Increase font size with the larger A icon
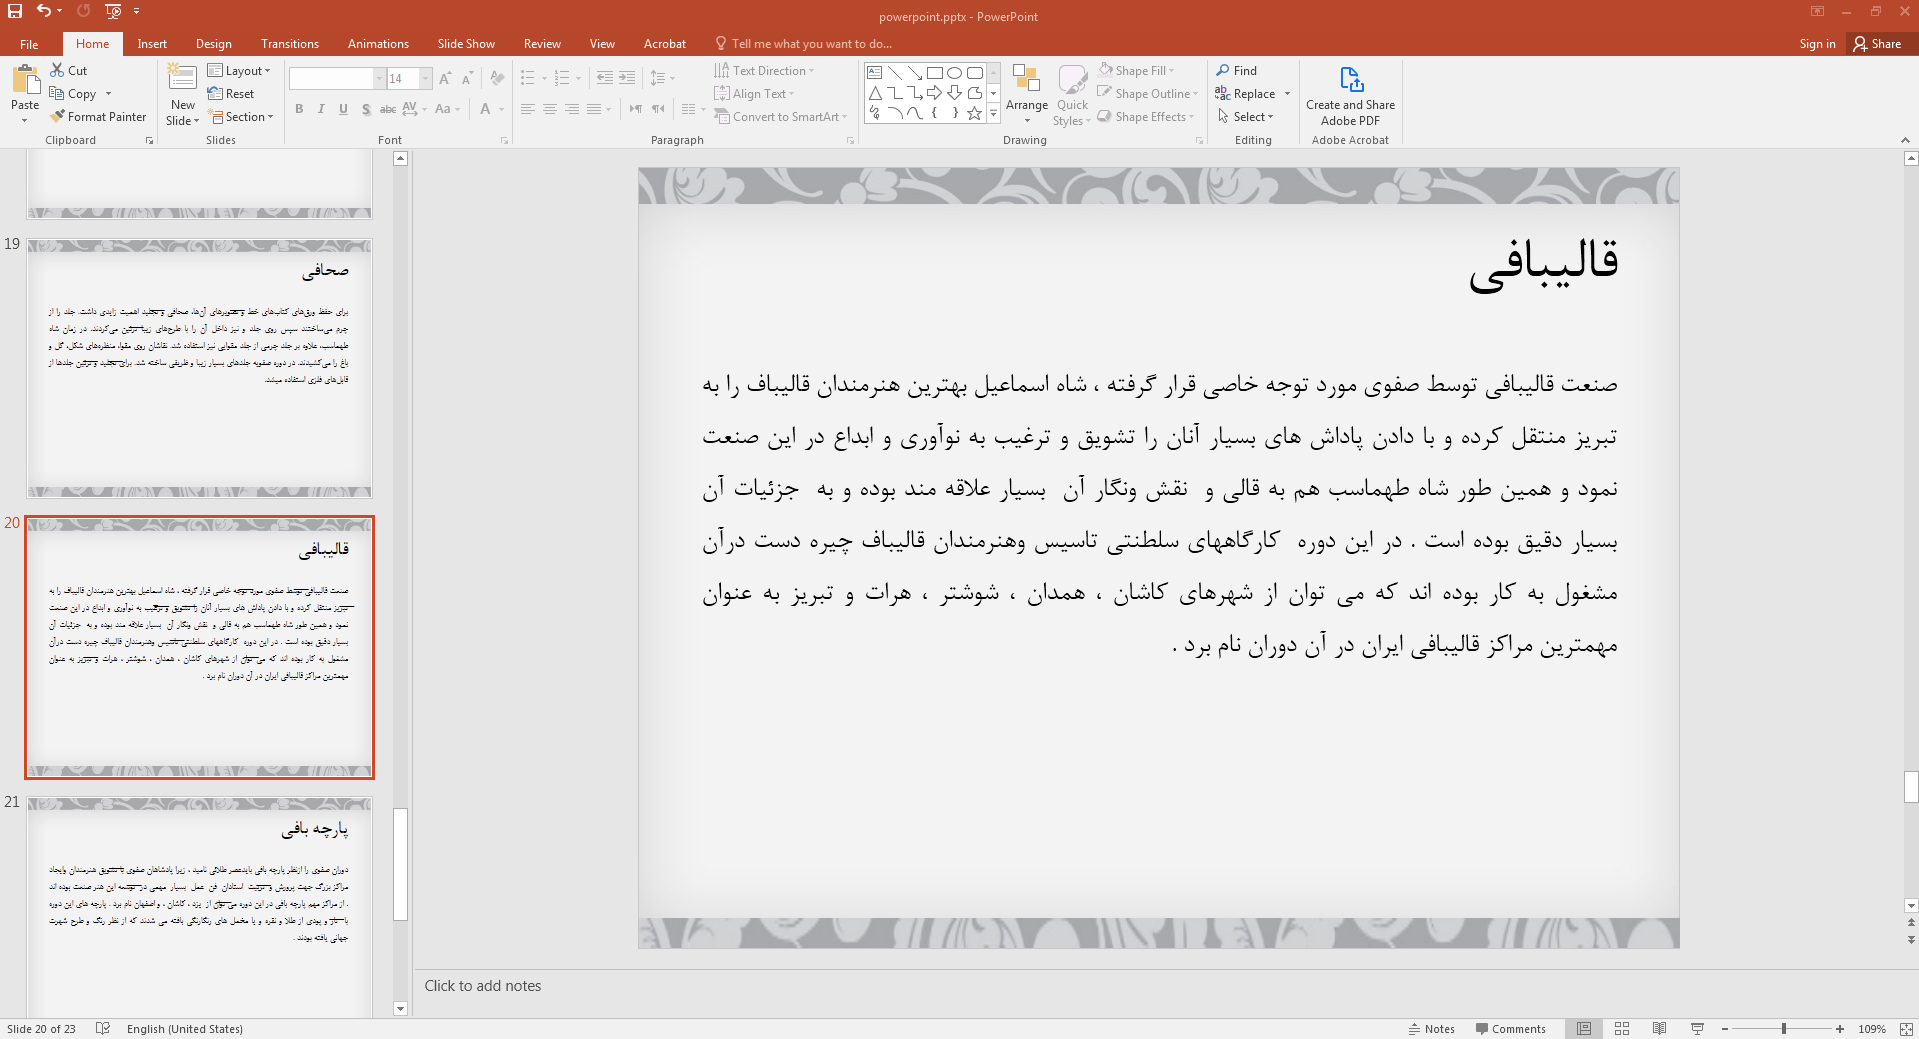This screenshot has height=1039, width=1919. coord(444,78)
